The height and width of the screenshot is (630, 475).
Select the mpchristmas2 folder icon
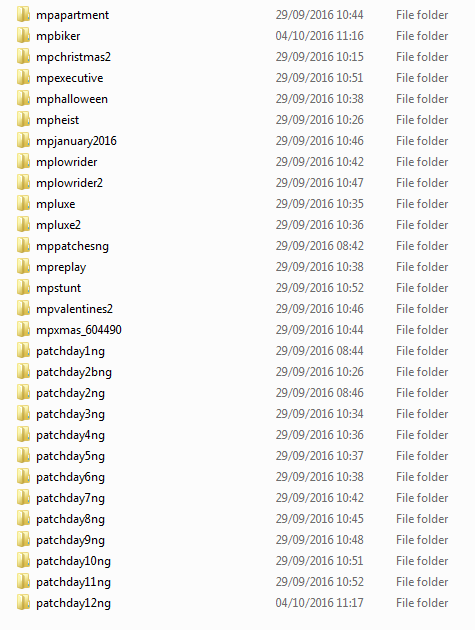[23, 56]
